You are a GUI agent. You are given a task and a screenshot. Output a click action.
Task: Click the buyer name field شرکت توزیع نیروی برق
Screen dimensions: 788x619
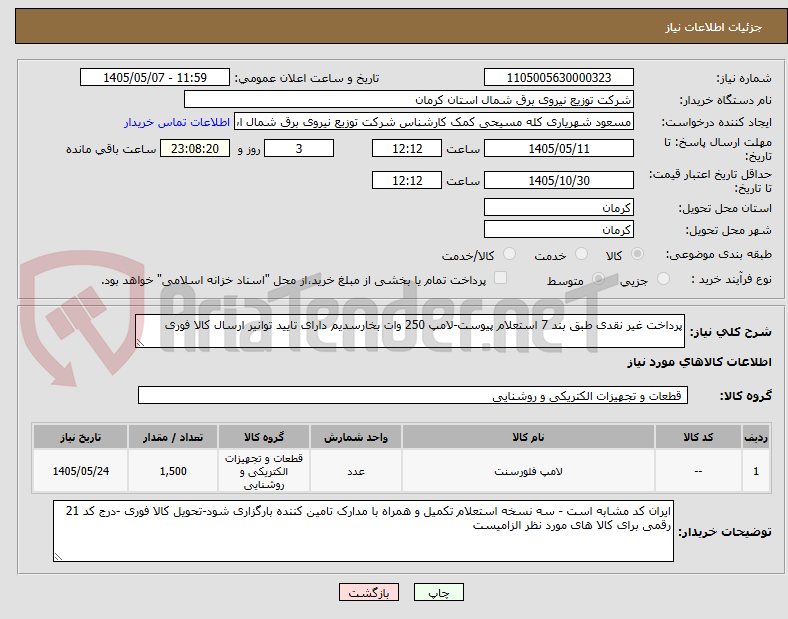(409, 99)
